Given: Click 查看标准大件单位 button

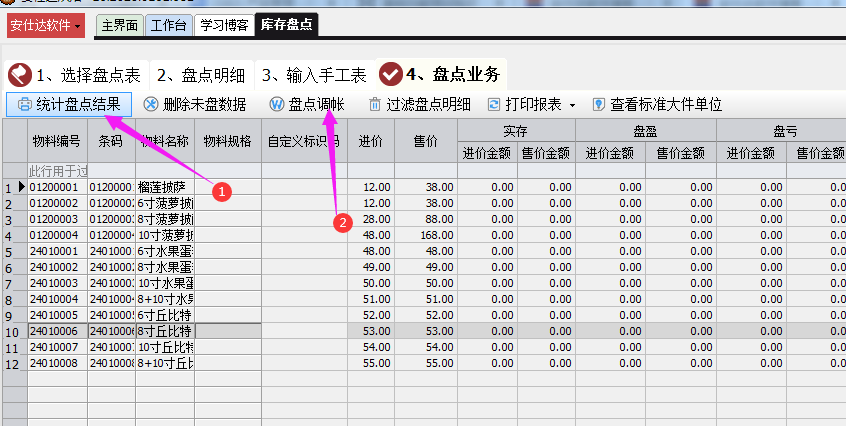Looking at the screenshot, I should click(658, 104).
